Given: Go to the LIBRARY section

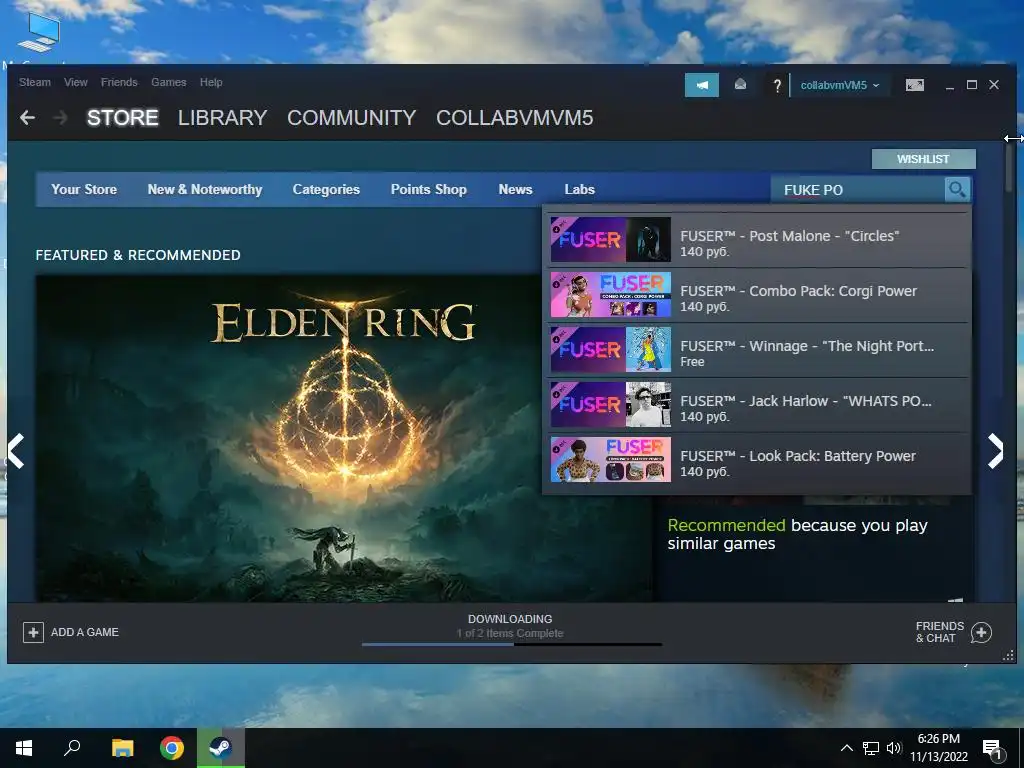Looking at the screenshot, I should pyautogui.click(x=223, y=118).
